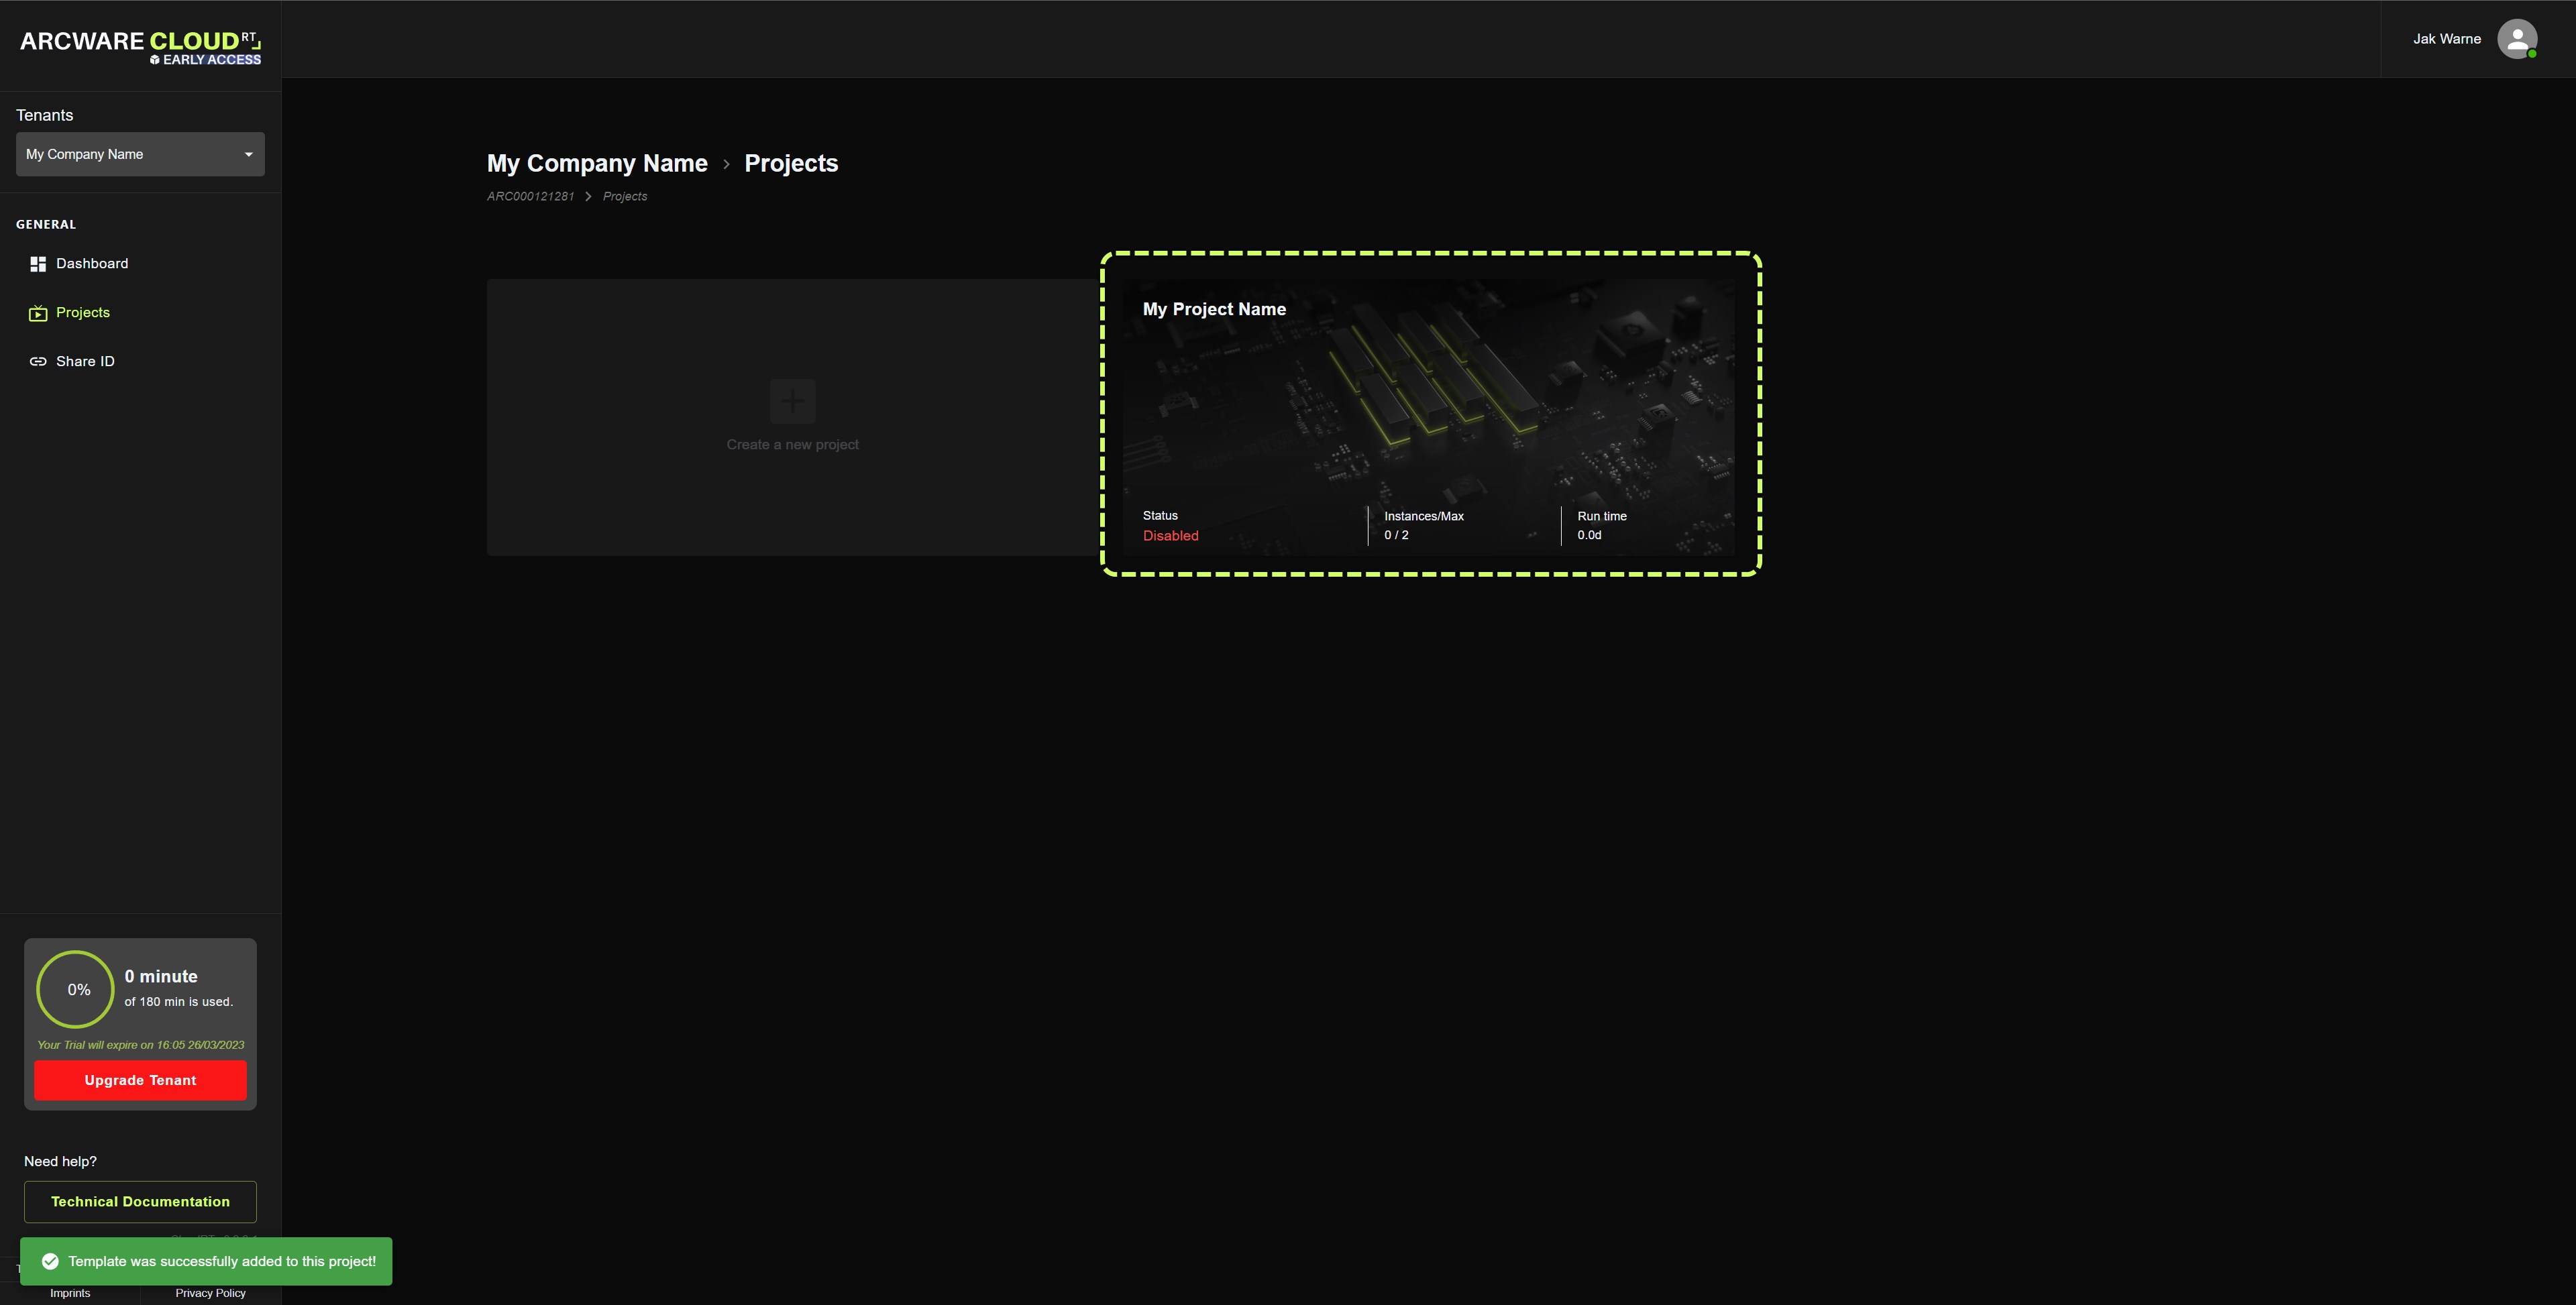Click the Dashboard grid icon

[x=38, y=264]
